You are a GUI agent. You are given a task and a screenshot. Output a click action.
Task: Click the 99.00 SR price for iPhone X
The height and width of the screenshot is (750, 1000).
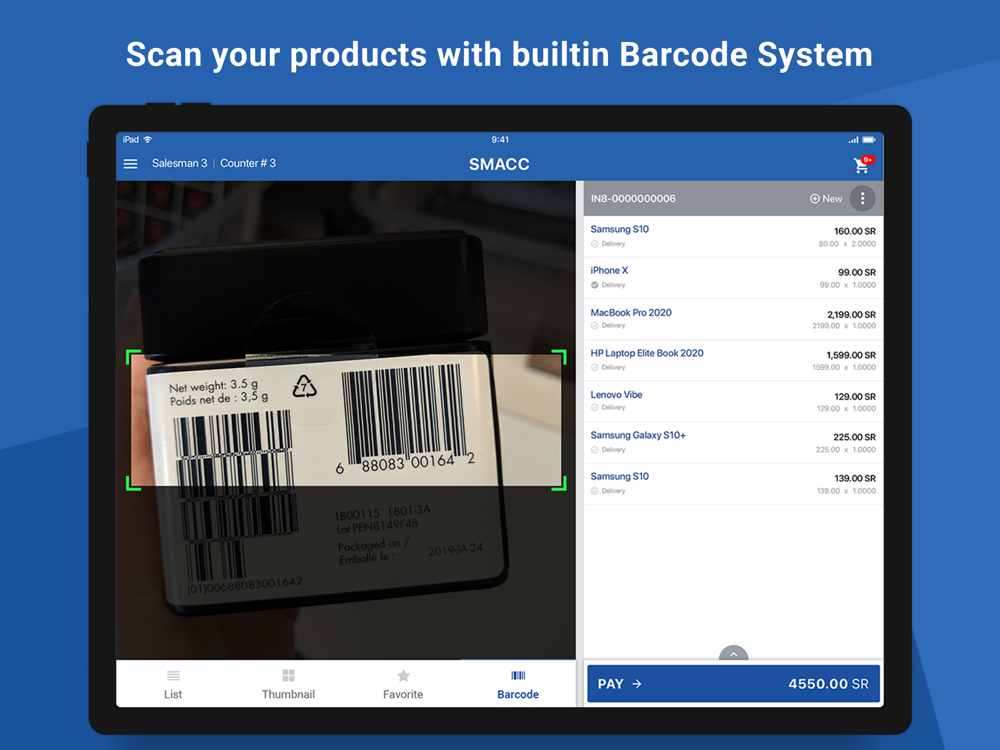tap(857, 272)
